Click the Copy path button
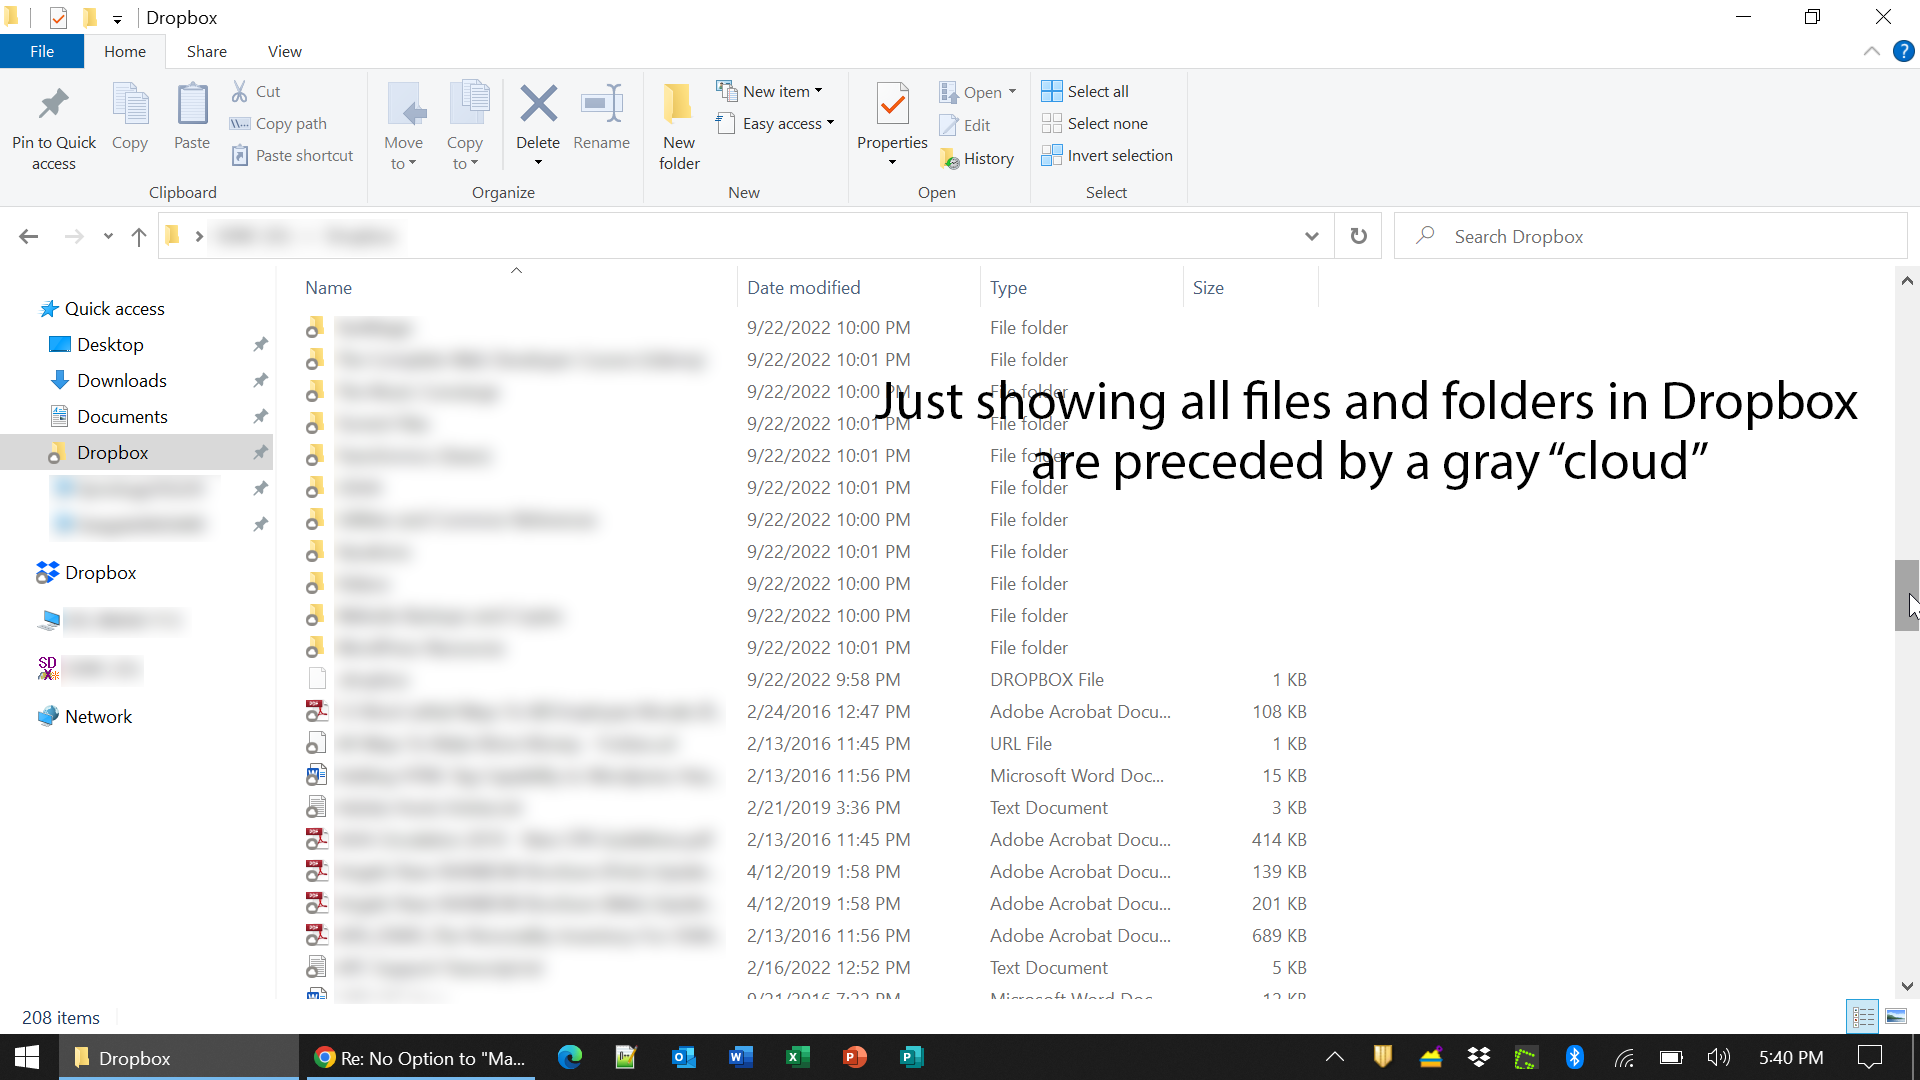The image size is (1920, 1080). [x=279, y=123]
